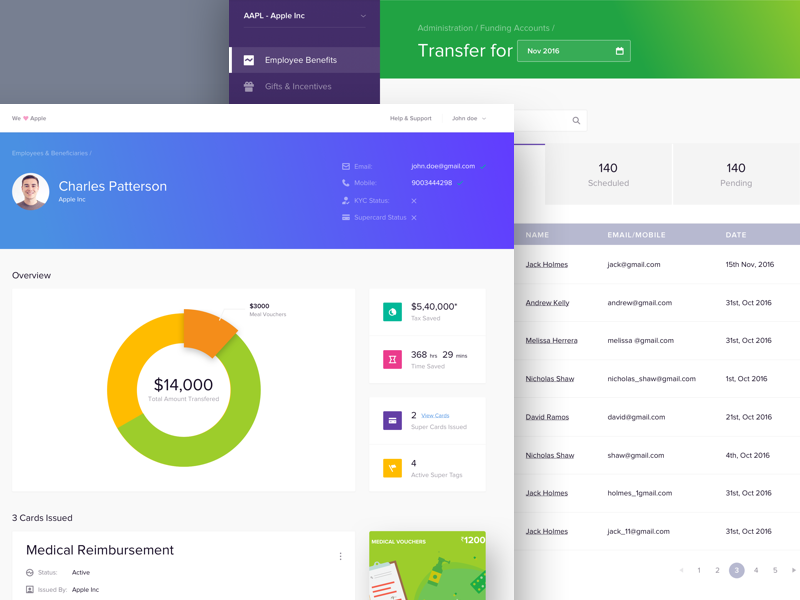Click the orange Meal Vouchers chart segment
The width and height of the screenshot is (800, 600).
(x=209, y=333)
